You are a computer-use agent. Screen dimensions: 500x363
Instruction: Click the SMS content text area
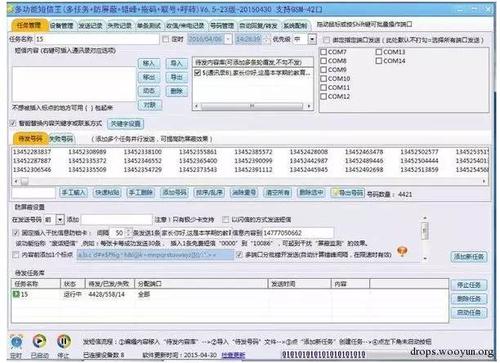pos(74,84)
